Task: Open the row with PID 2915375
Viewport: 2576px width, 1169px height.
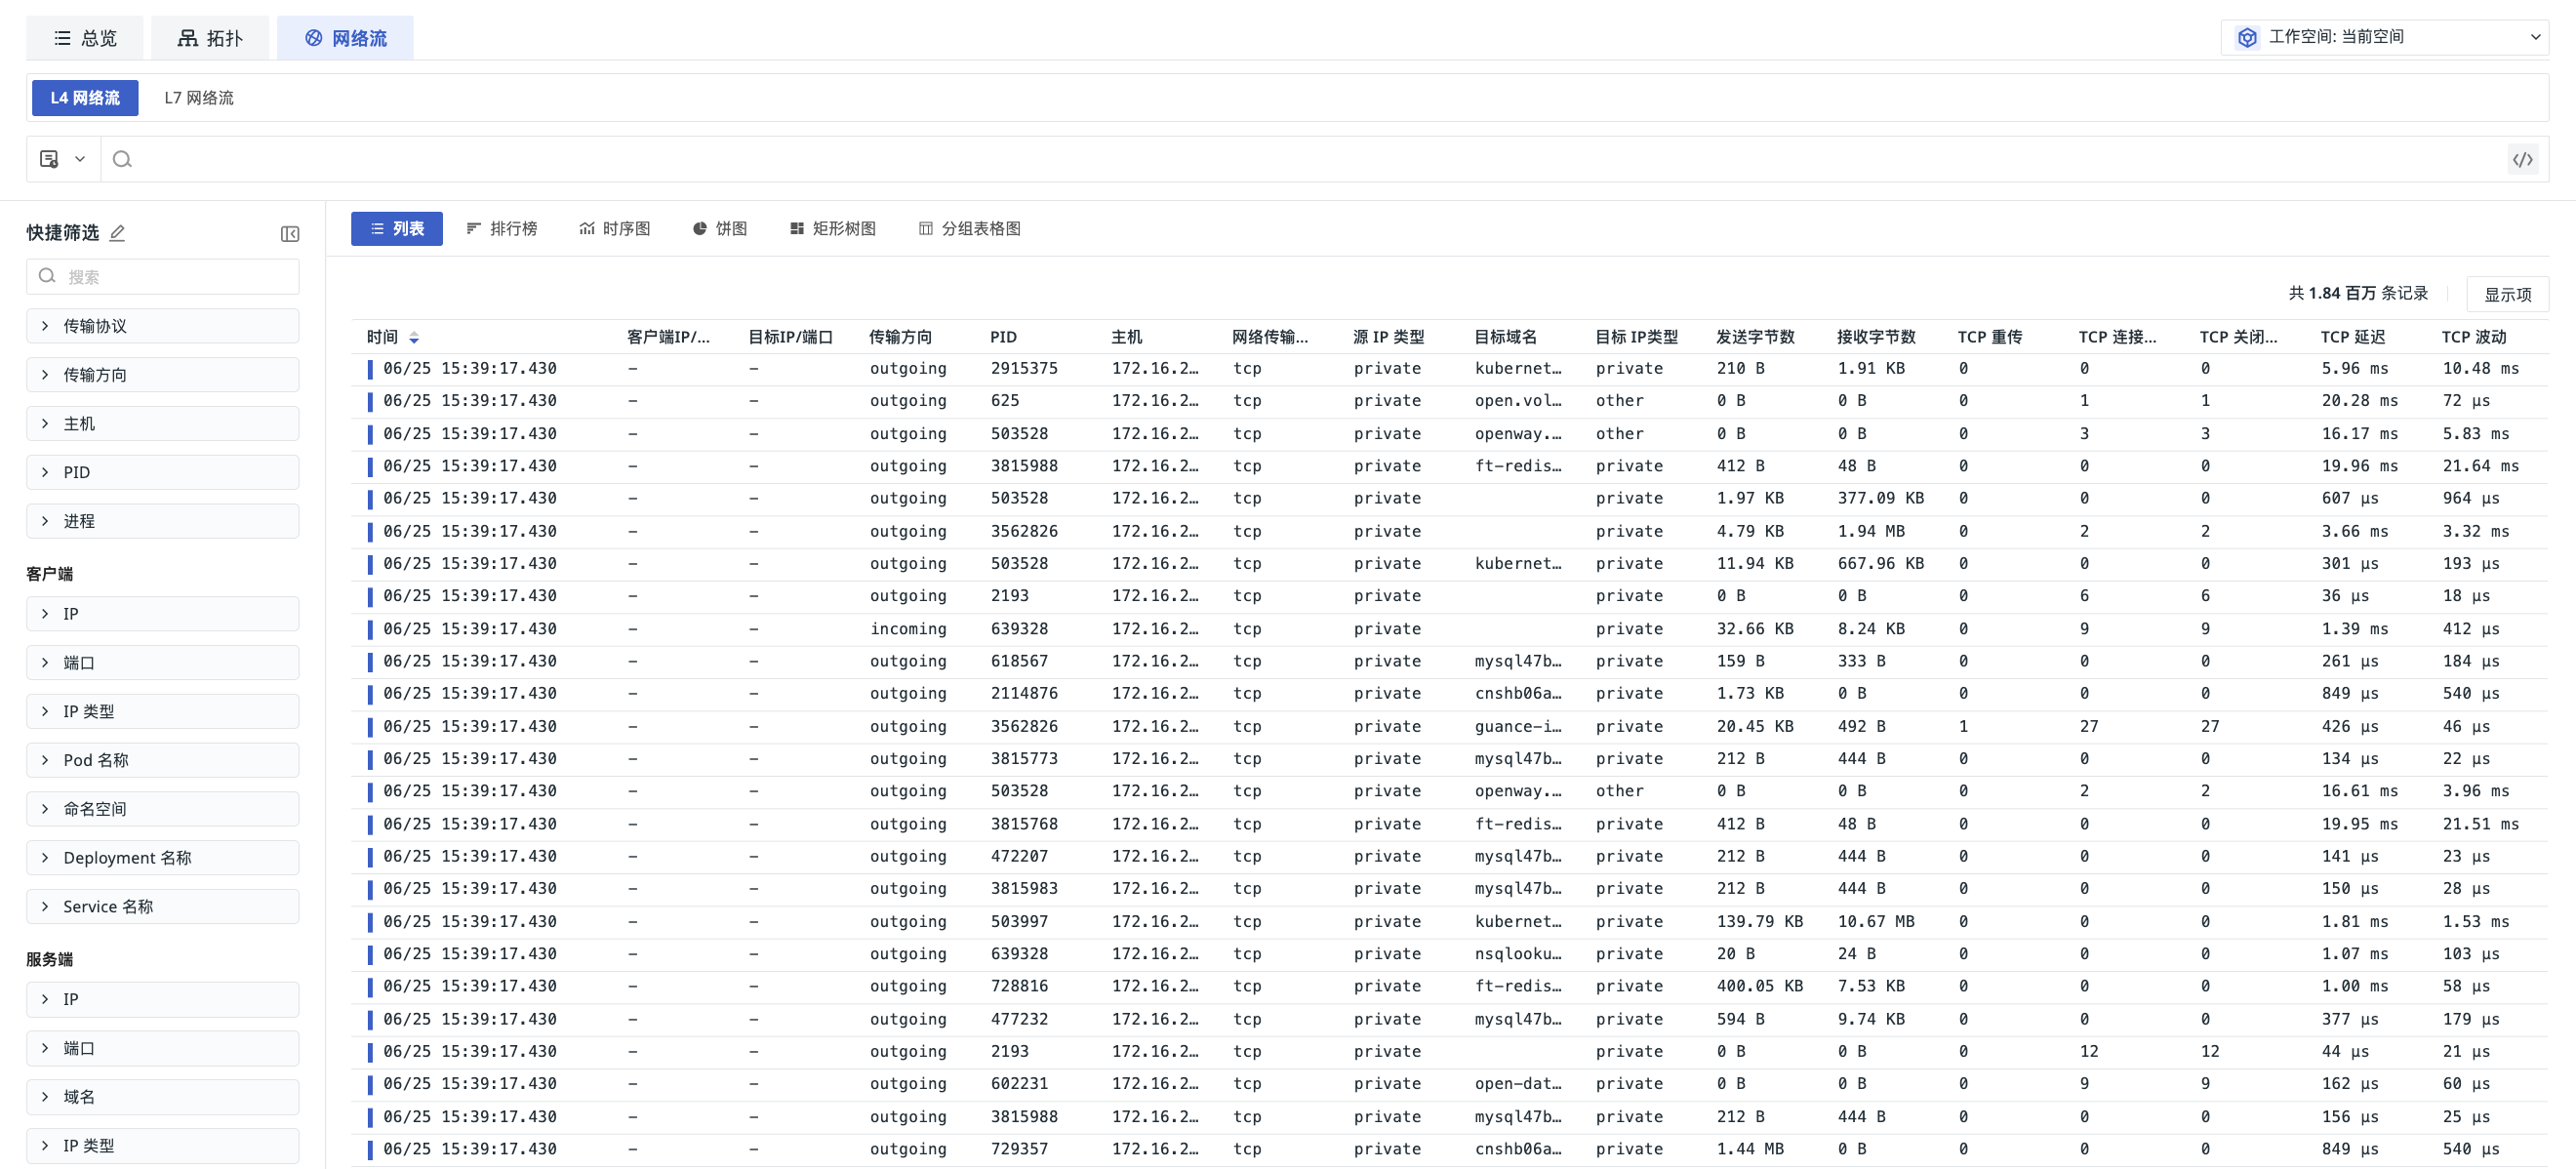Action: tap(1450, 369)
